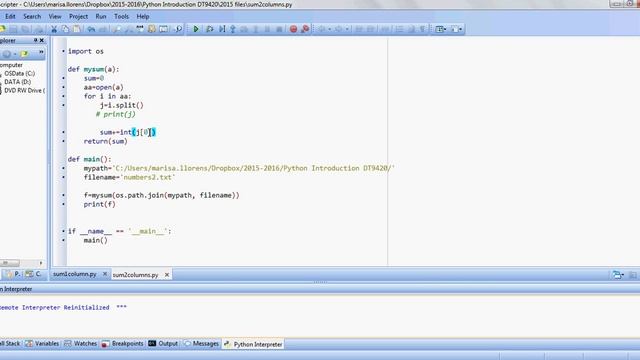Open the Help menu

pyautogui.click(x=143, y=16)
